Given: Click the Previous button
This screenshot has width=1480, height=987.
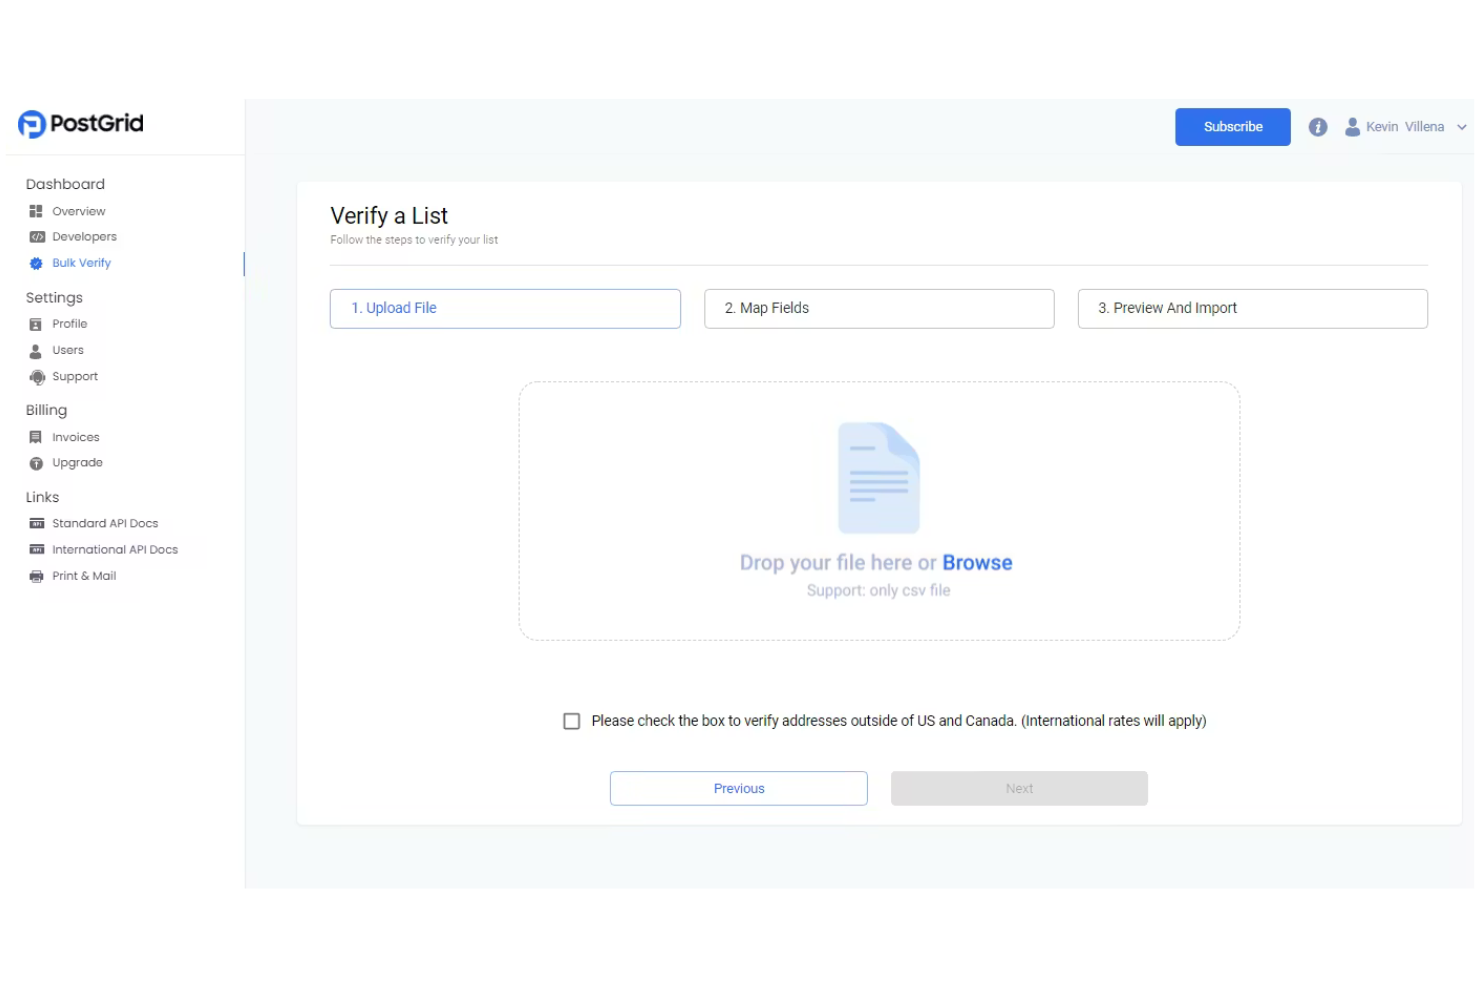Looking at the screenshot, I should pyautogui.click(x=738, y=788).
